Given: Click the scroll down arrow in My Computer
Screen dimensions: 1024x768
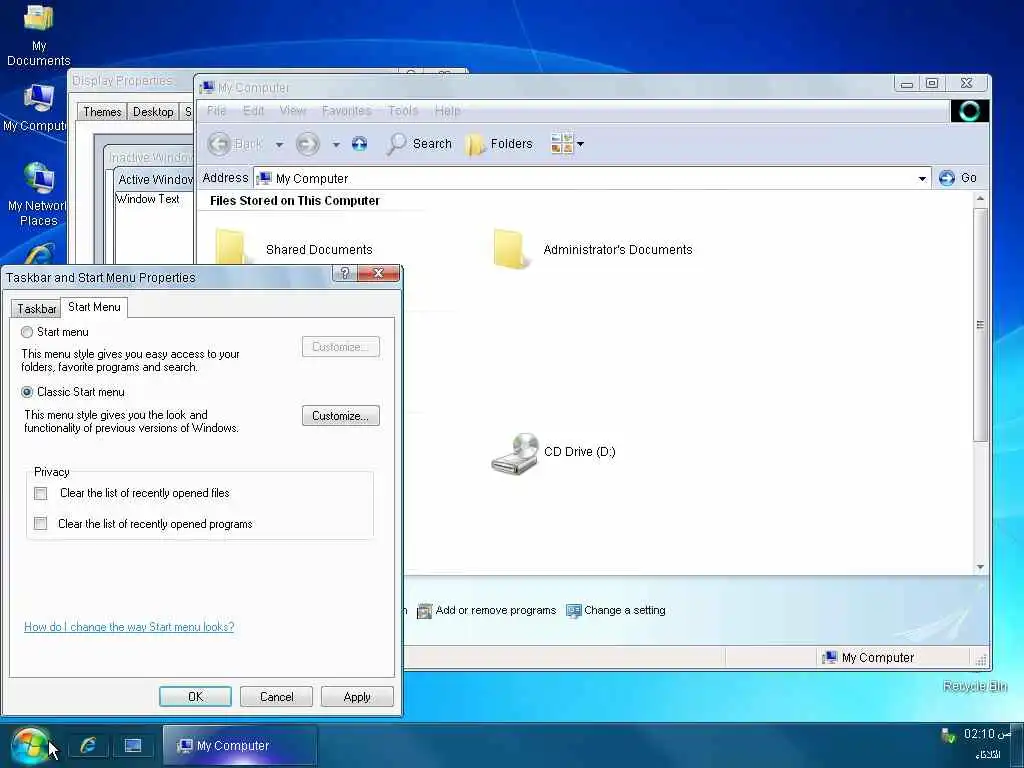Looking at the screenshot, I should [980, 567].
